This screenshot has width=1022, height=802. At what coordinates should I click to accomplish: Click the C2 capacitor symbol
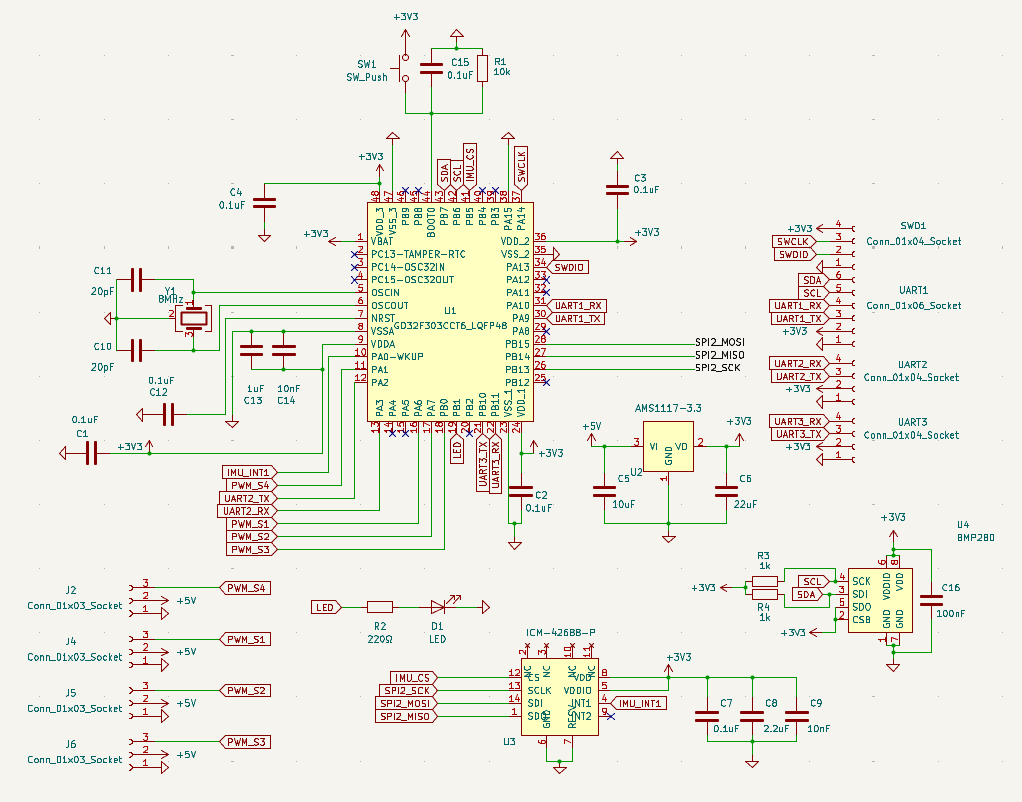pos(520,491)
